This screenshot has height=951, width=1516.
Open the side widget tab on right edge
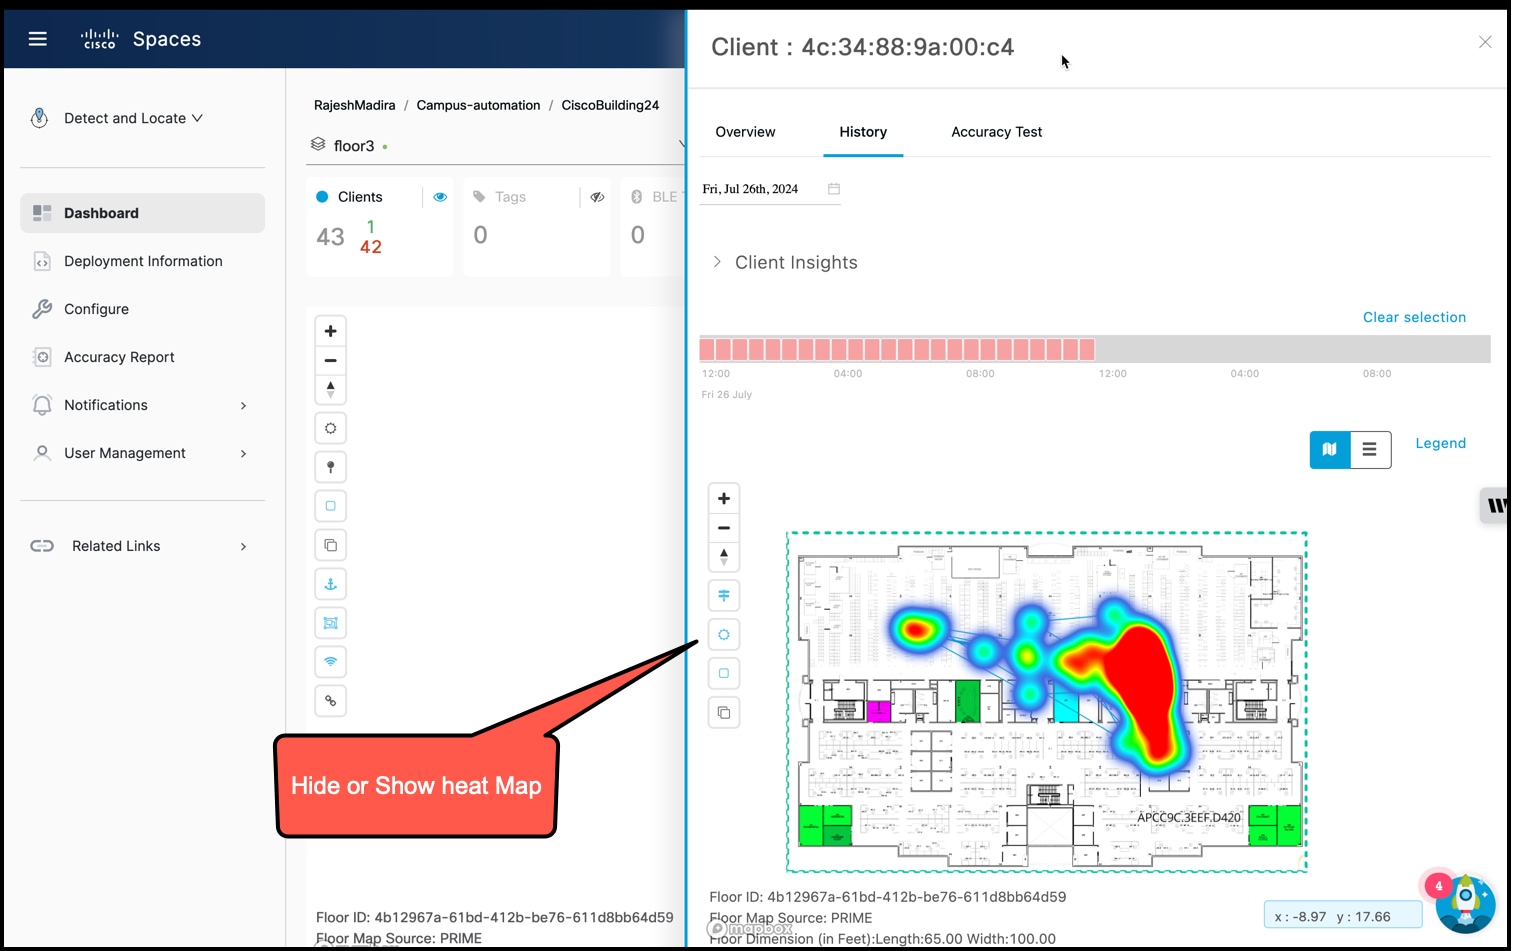[1495, 505]
